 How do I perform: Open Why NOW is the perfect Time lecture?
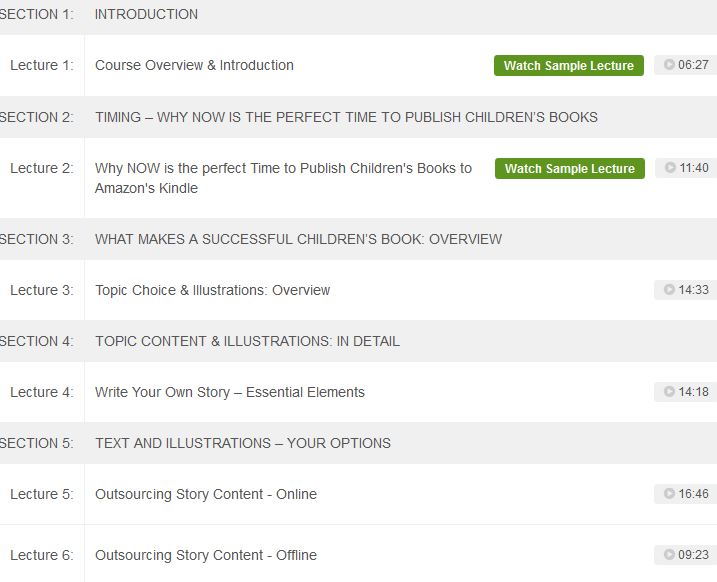coord(283,178)
